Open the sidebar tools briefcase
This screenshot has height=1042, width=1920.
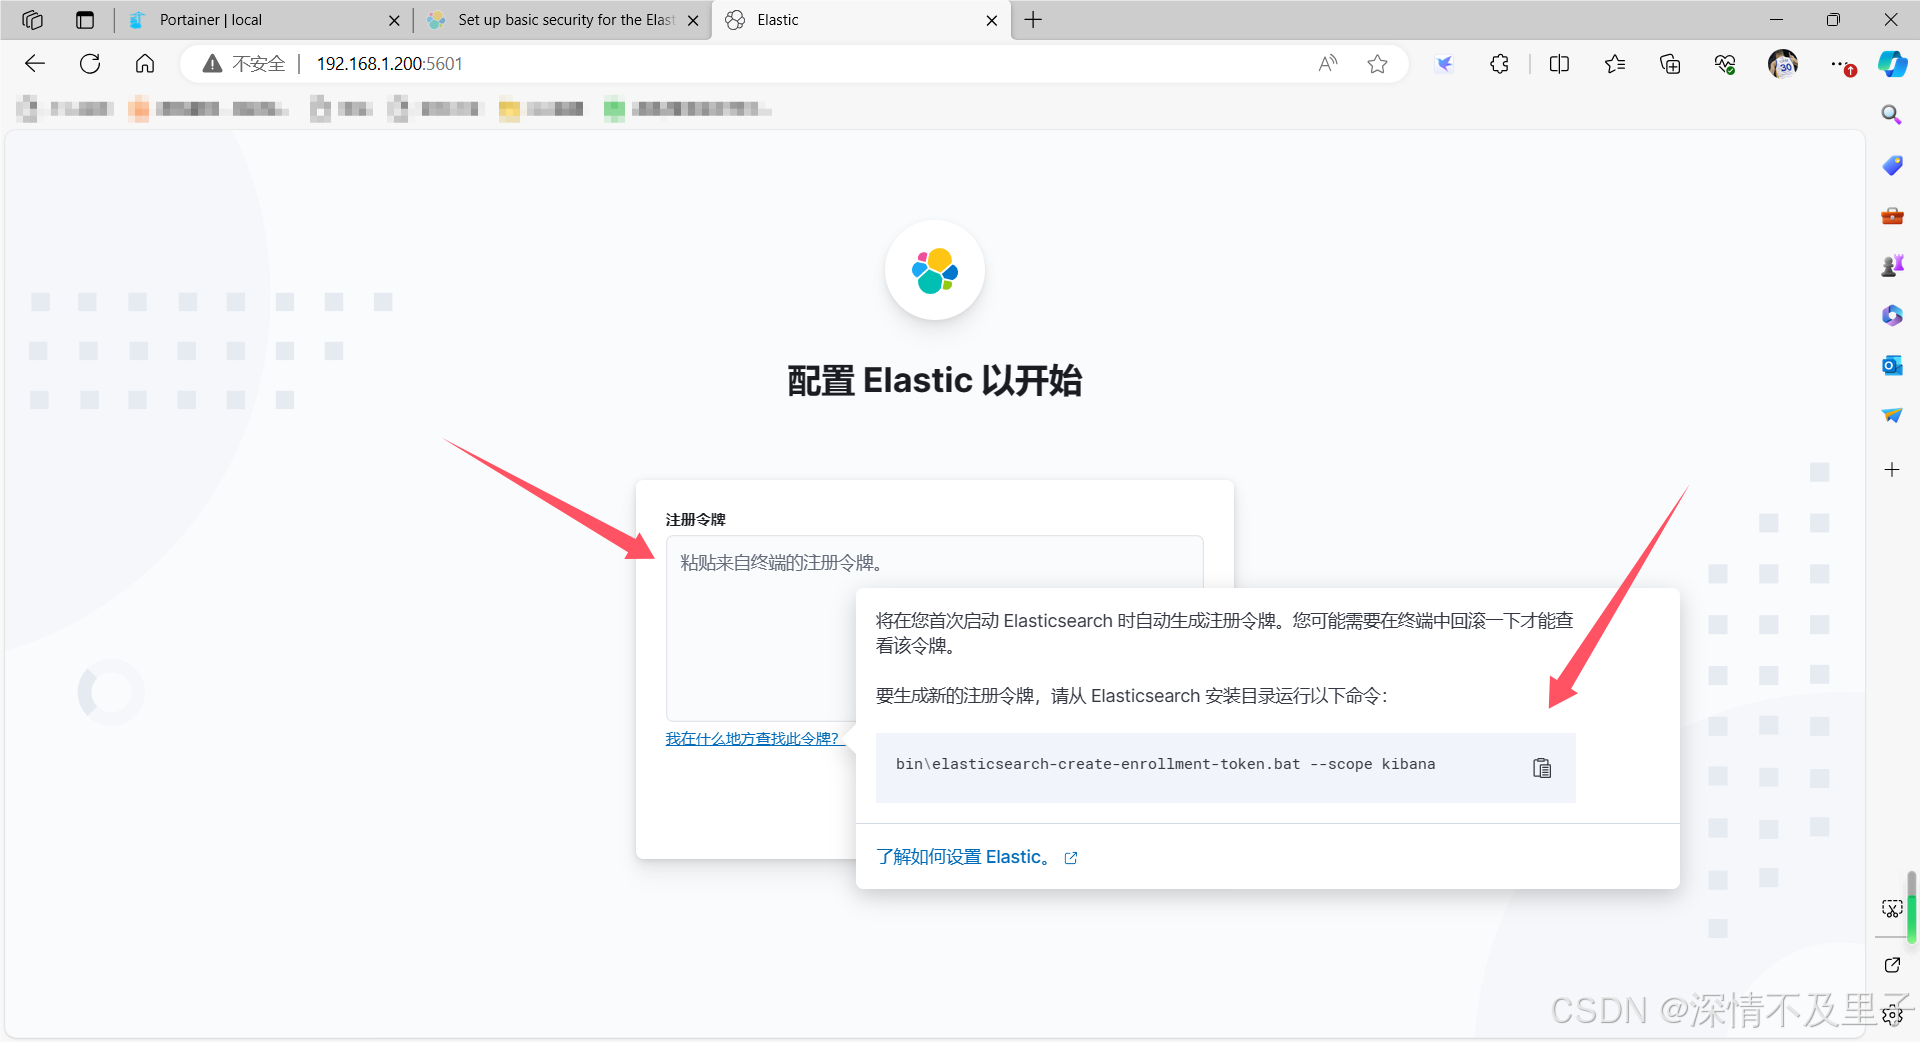click(x=1891, y=215)
